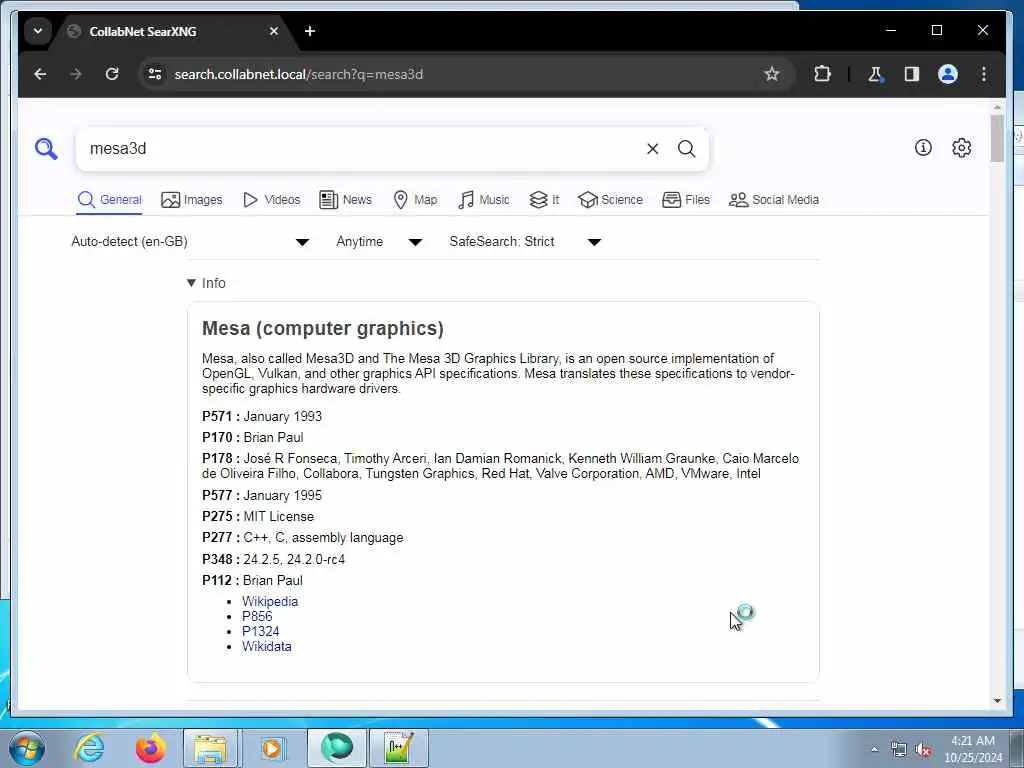Image resolution: width=1024 pixels, height=768 pixels.
Task: Open the Windows Start button
Action: (x=27, y=748)
